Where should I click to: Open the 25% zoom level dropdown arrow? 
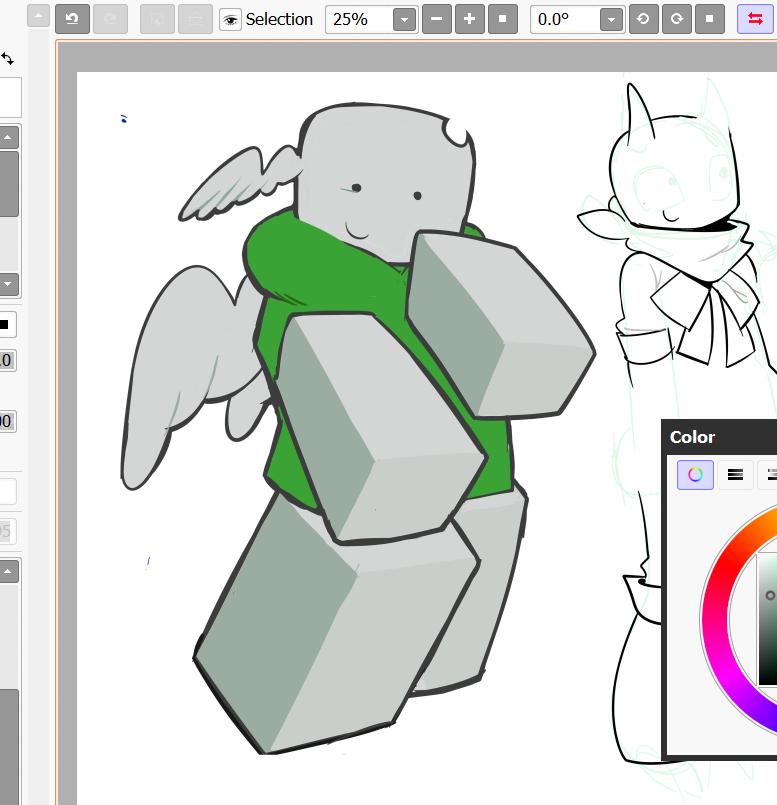pos(405,20)
